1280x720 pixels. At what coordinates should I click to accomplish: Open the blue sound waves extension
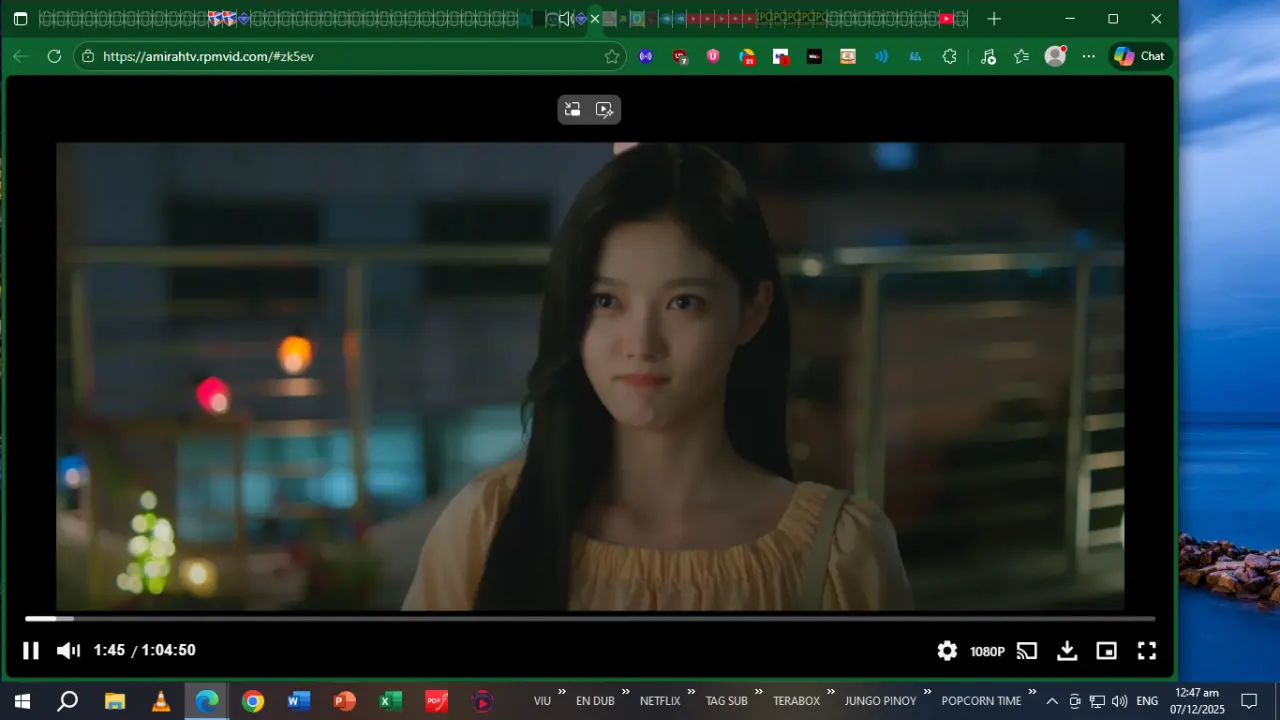pos(881,56)
